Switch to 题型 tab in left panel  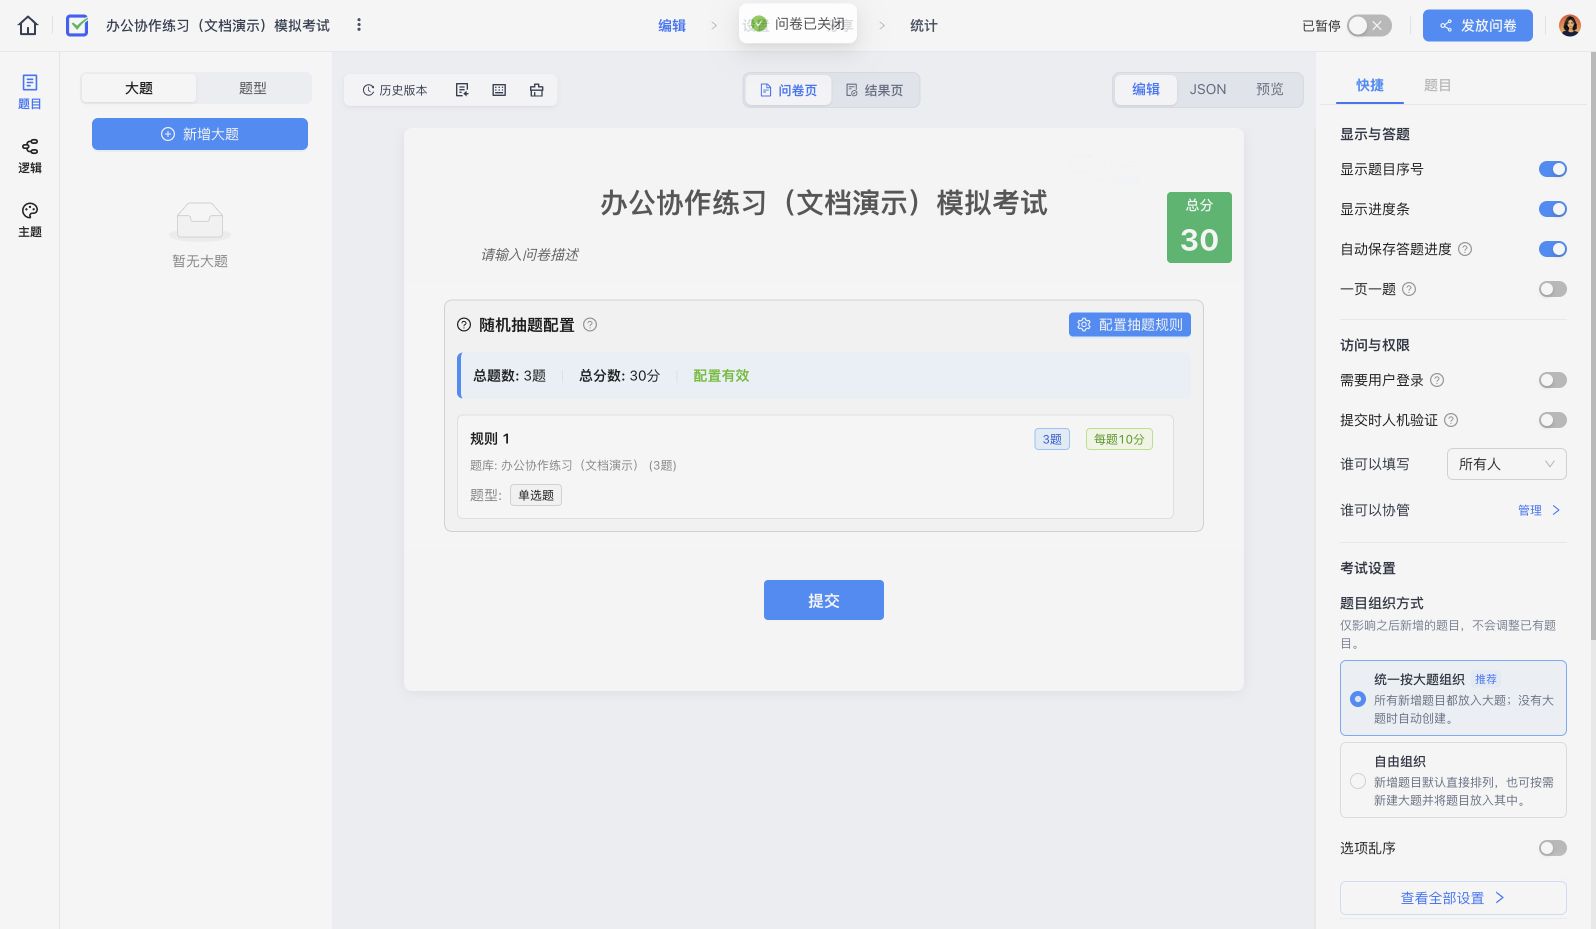(253, 88)
